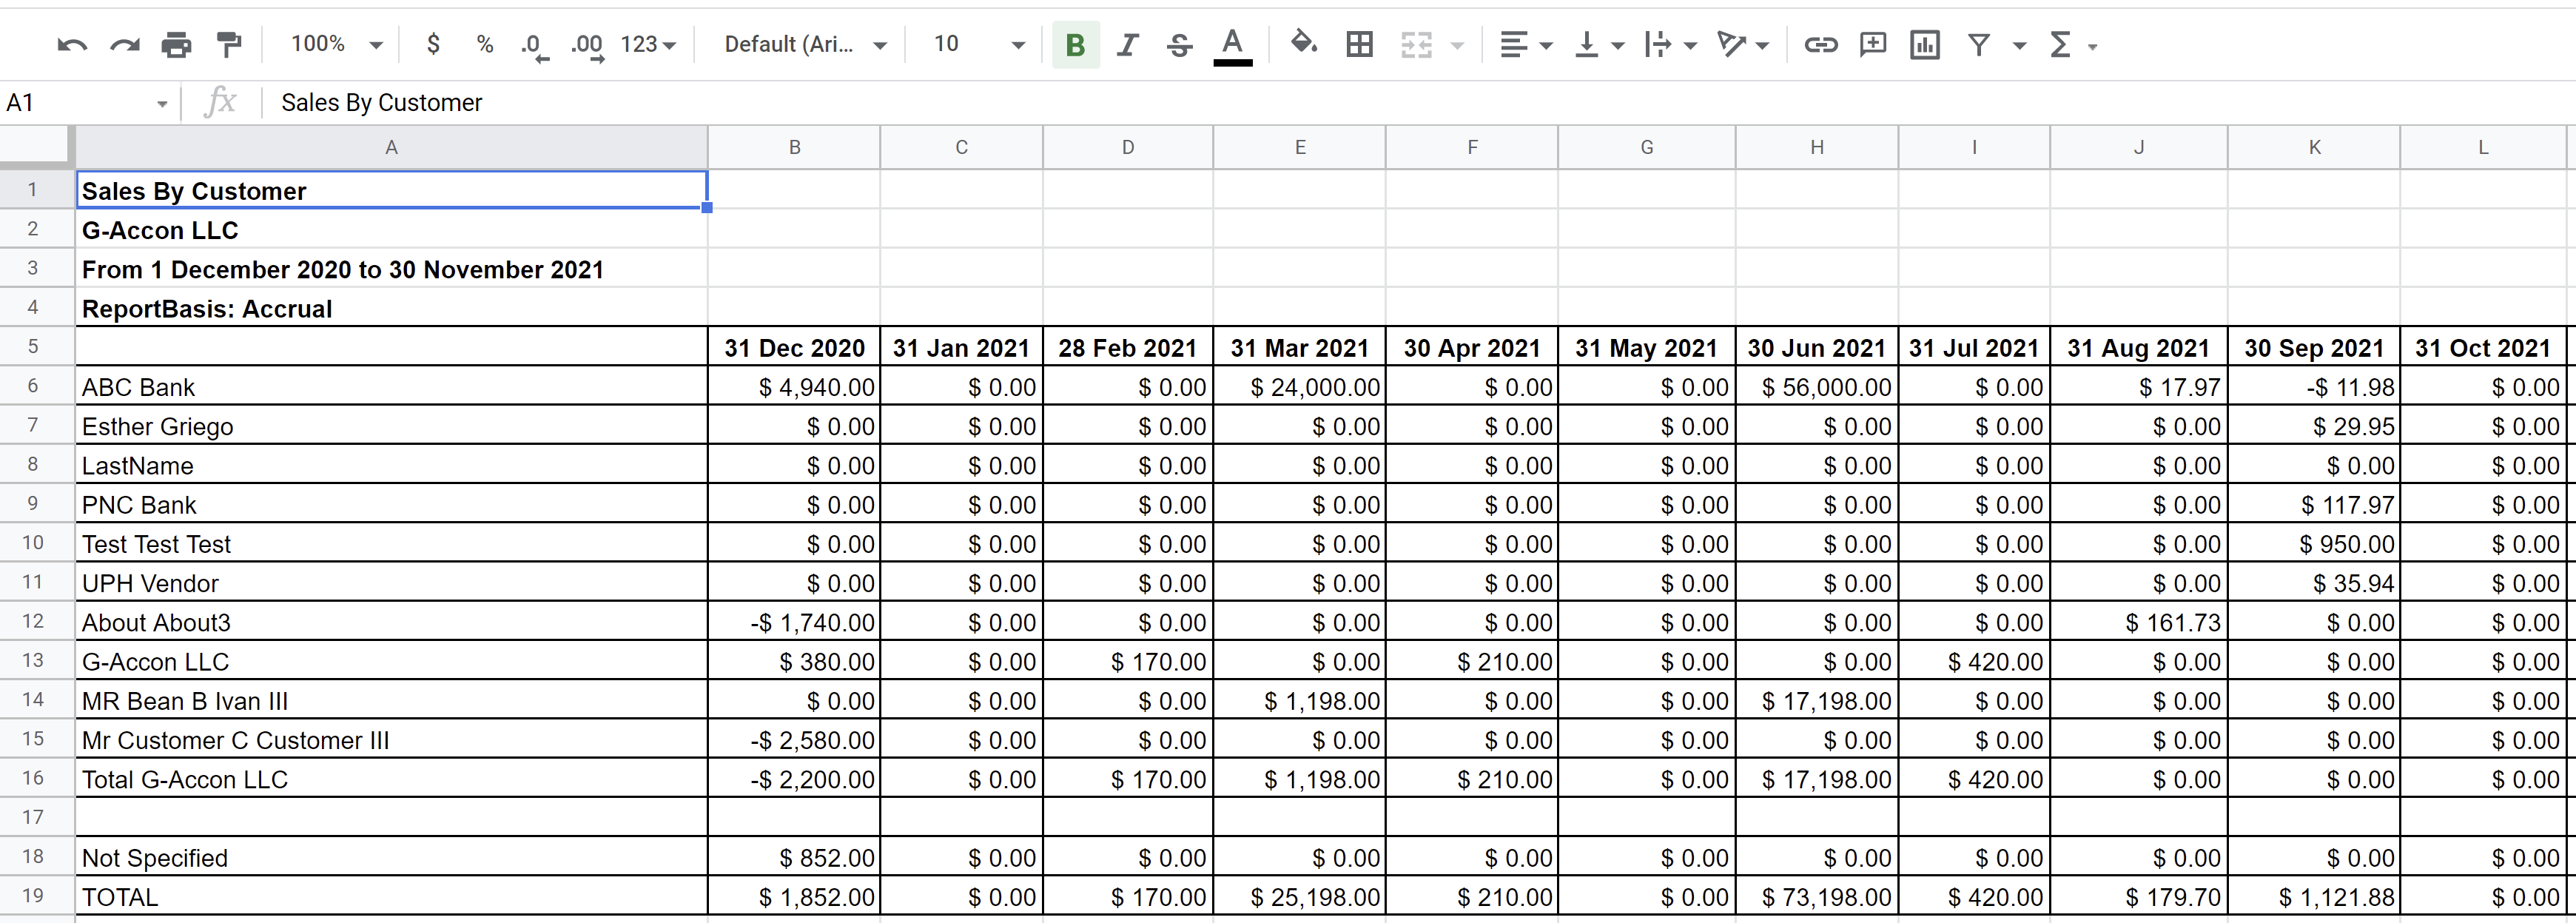The height and width of the screenshot is (923, 2576).
Task: Click the Redo button
Action: click(124, 44)
